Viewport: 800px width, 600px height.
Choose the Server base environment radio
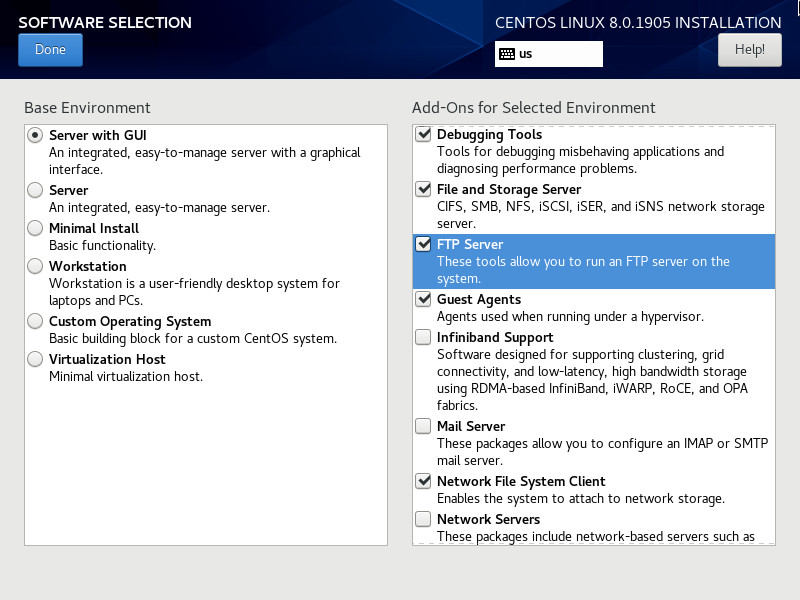(35, 190)
